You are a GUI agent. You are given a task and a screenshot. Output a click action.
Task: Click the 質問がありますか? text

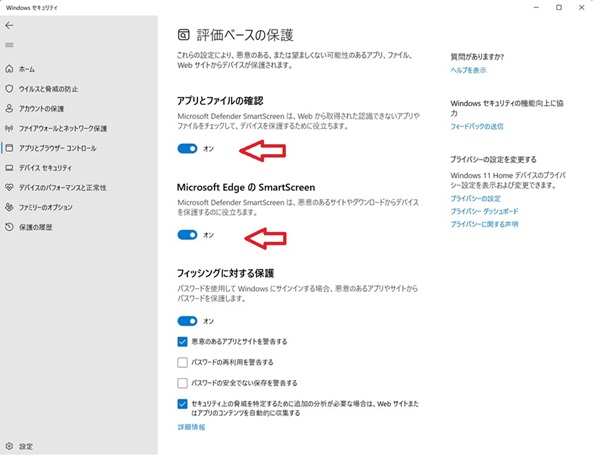tap(477, 57)
